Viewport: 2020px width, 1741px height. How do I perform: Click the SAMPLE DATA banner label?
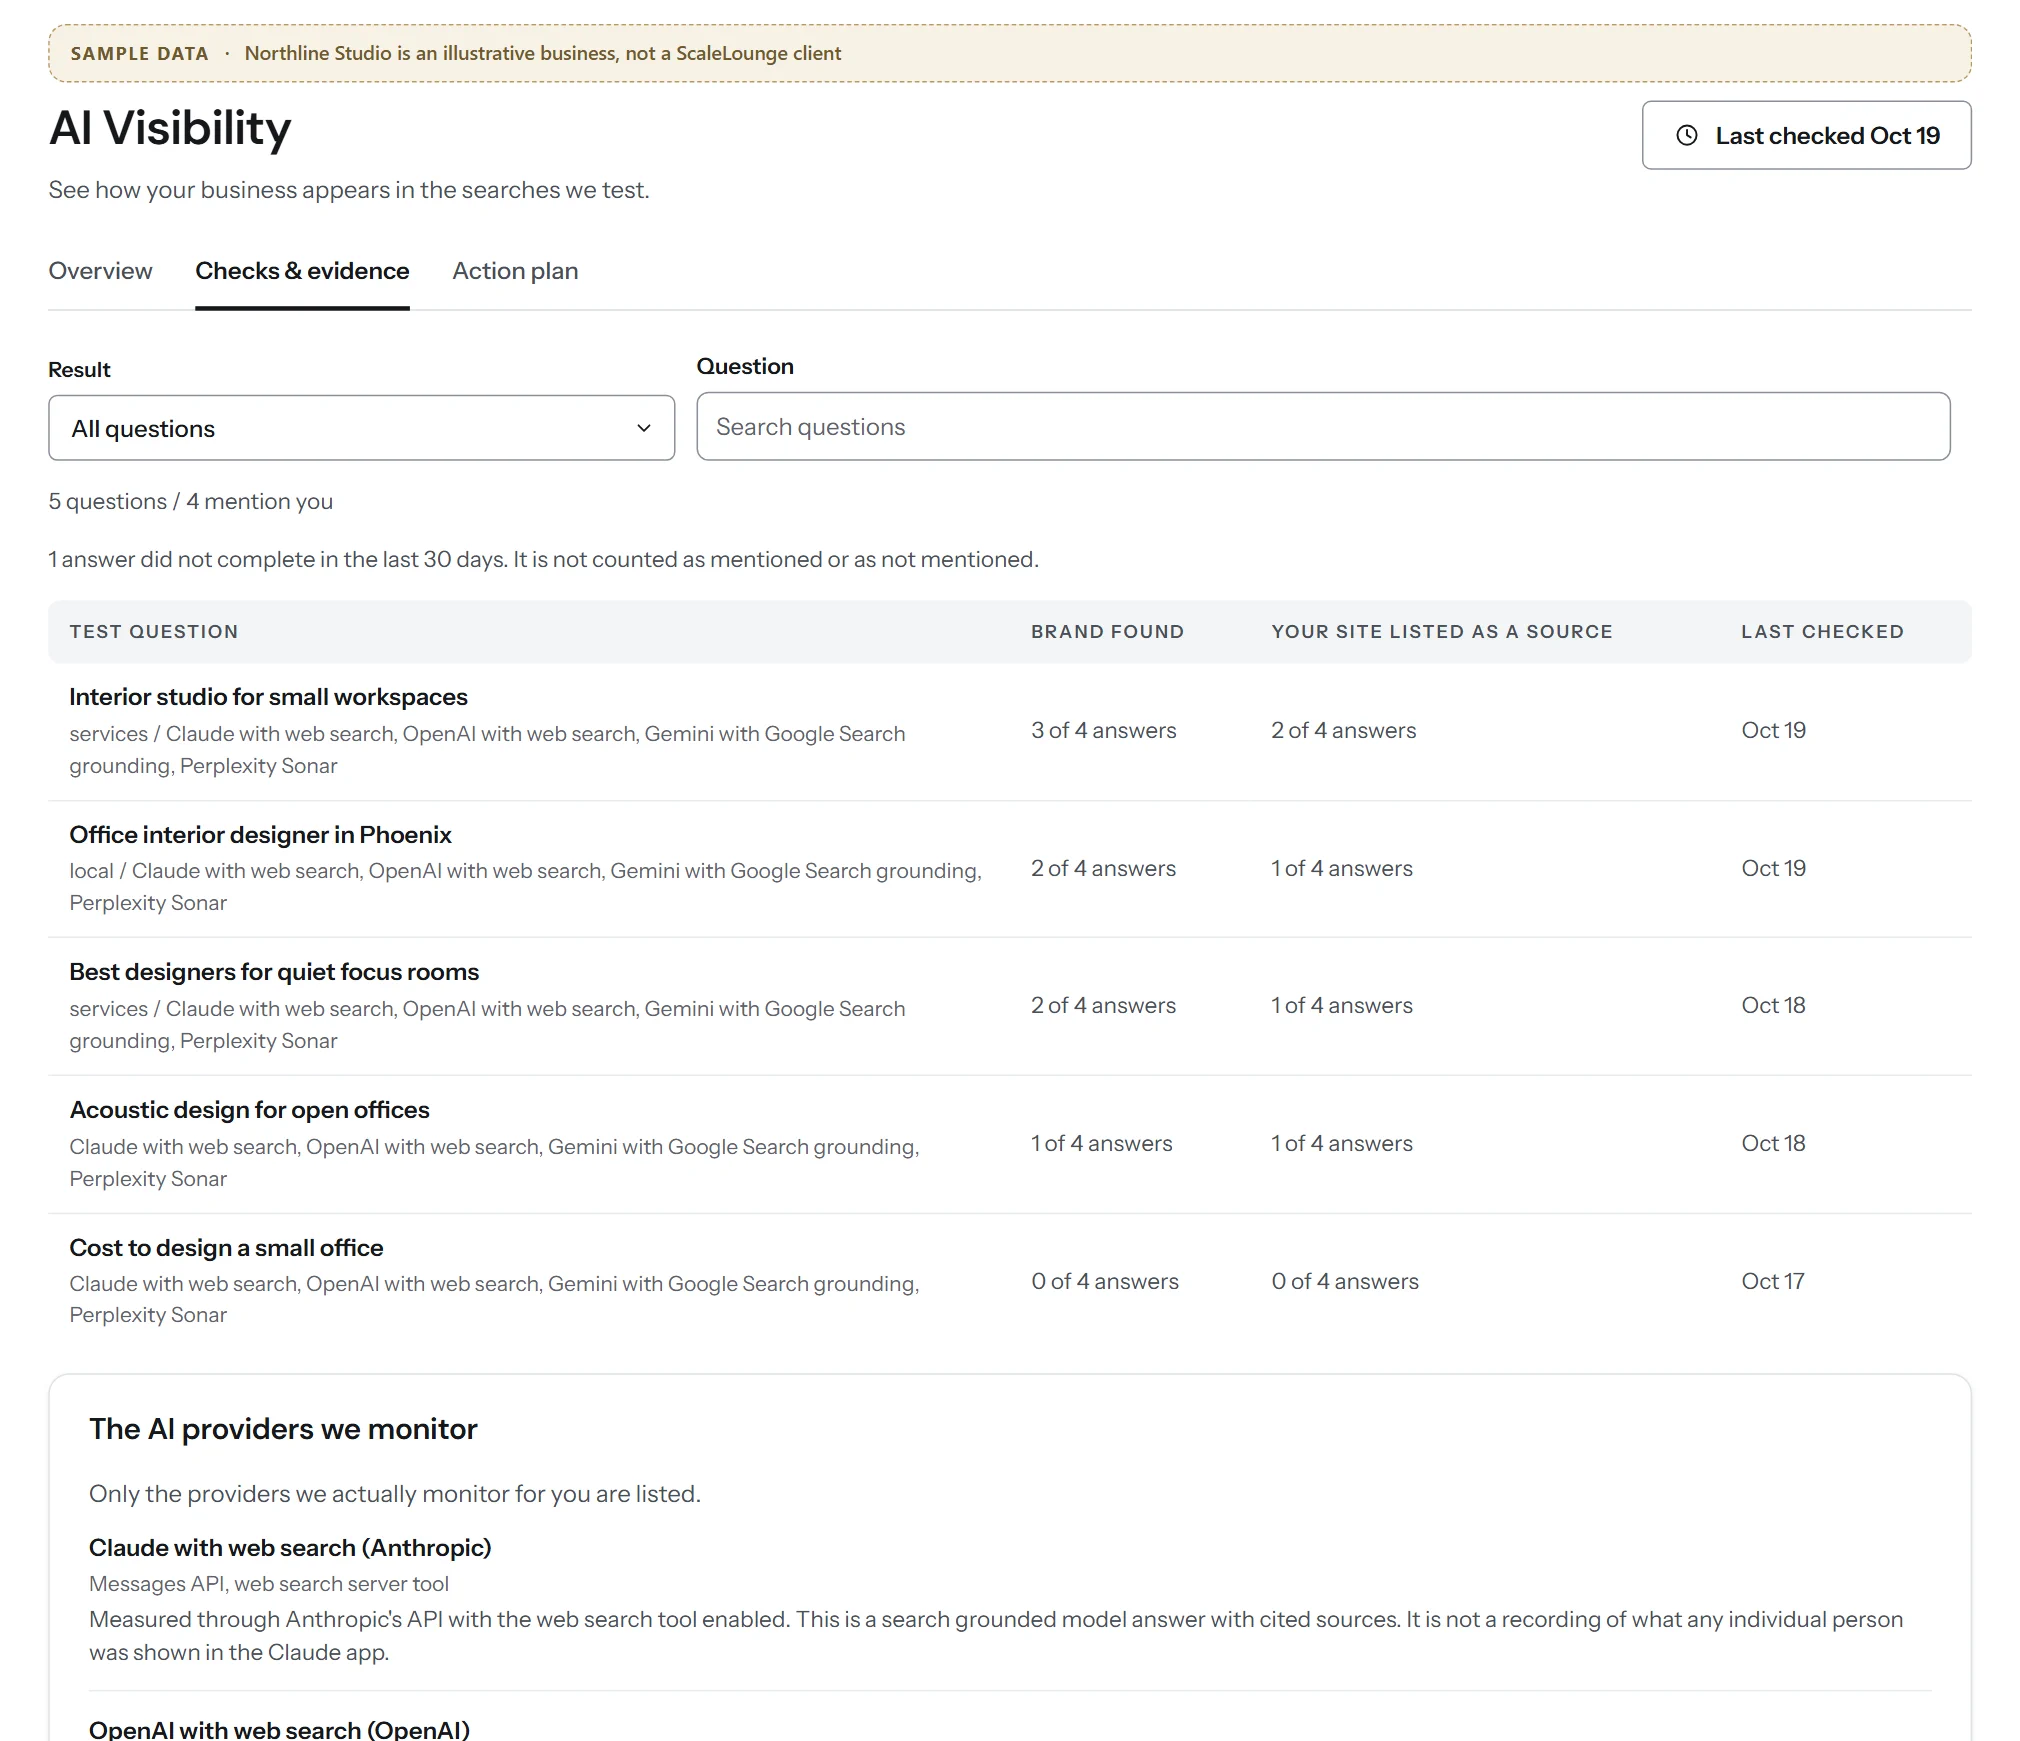pyautogui.click(x=139, y=54)
